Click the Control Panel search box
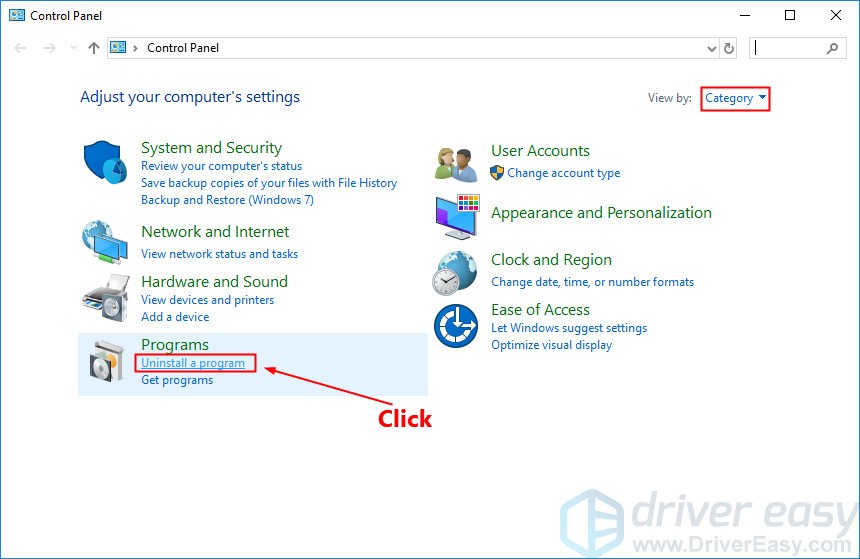Screen dimensions: 860x559 (x=788, y=48)
